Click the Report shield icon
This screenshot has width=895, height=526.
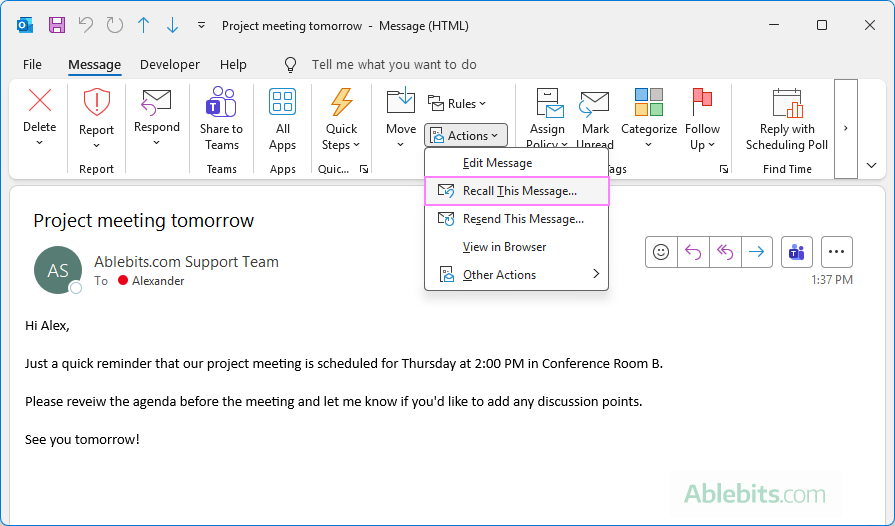click(x=96, y=102)
